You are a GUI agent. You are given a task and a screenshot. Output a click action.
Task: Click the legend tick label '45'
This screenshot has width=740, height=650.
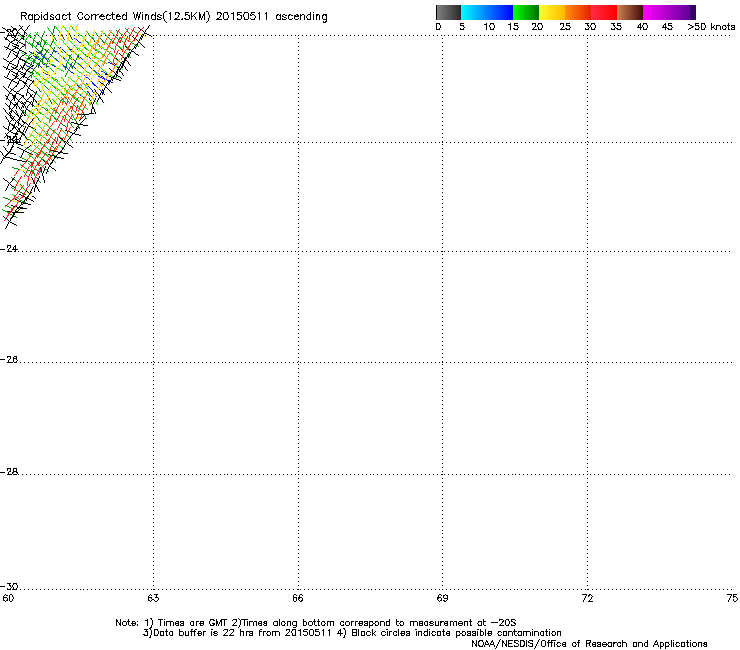tap(667, 27)
